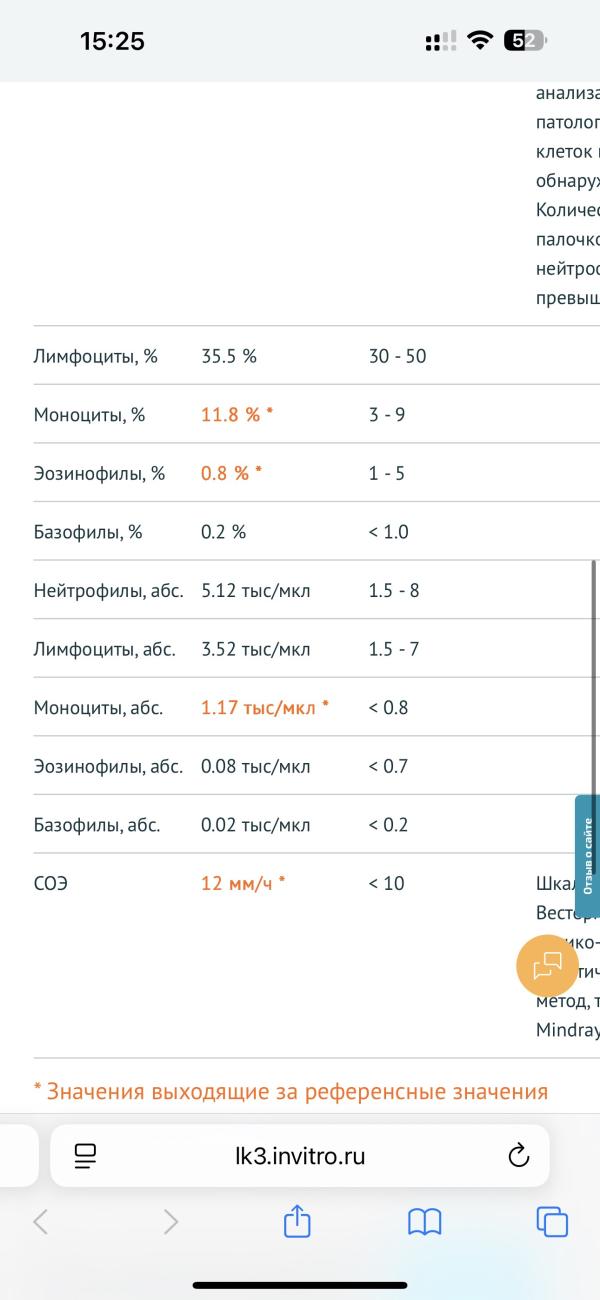The height and width of the screenshot is (1300, 600).
Task: Tap the lk3.invitro.ru address field
Action: click(300, 1157)
